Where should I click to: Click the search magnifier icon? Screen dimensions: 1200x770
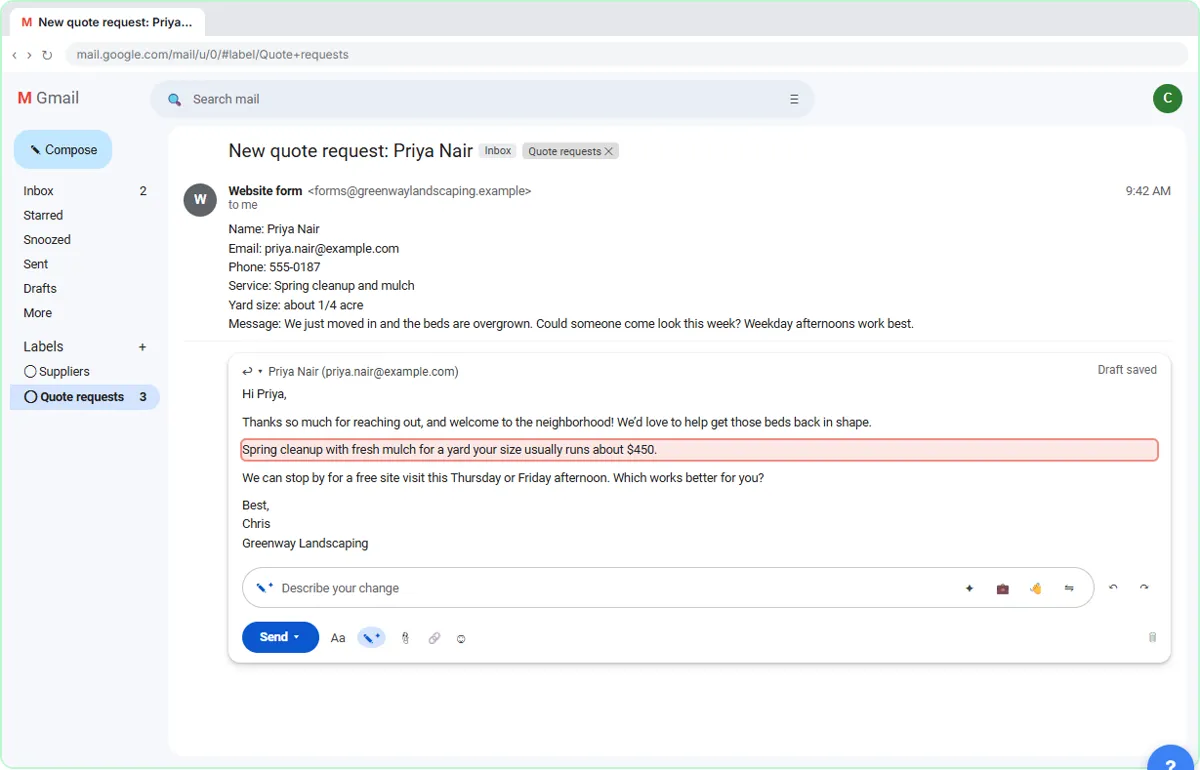(175, 99)
